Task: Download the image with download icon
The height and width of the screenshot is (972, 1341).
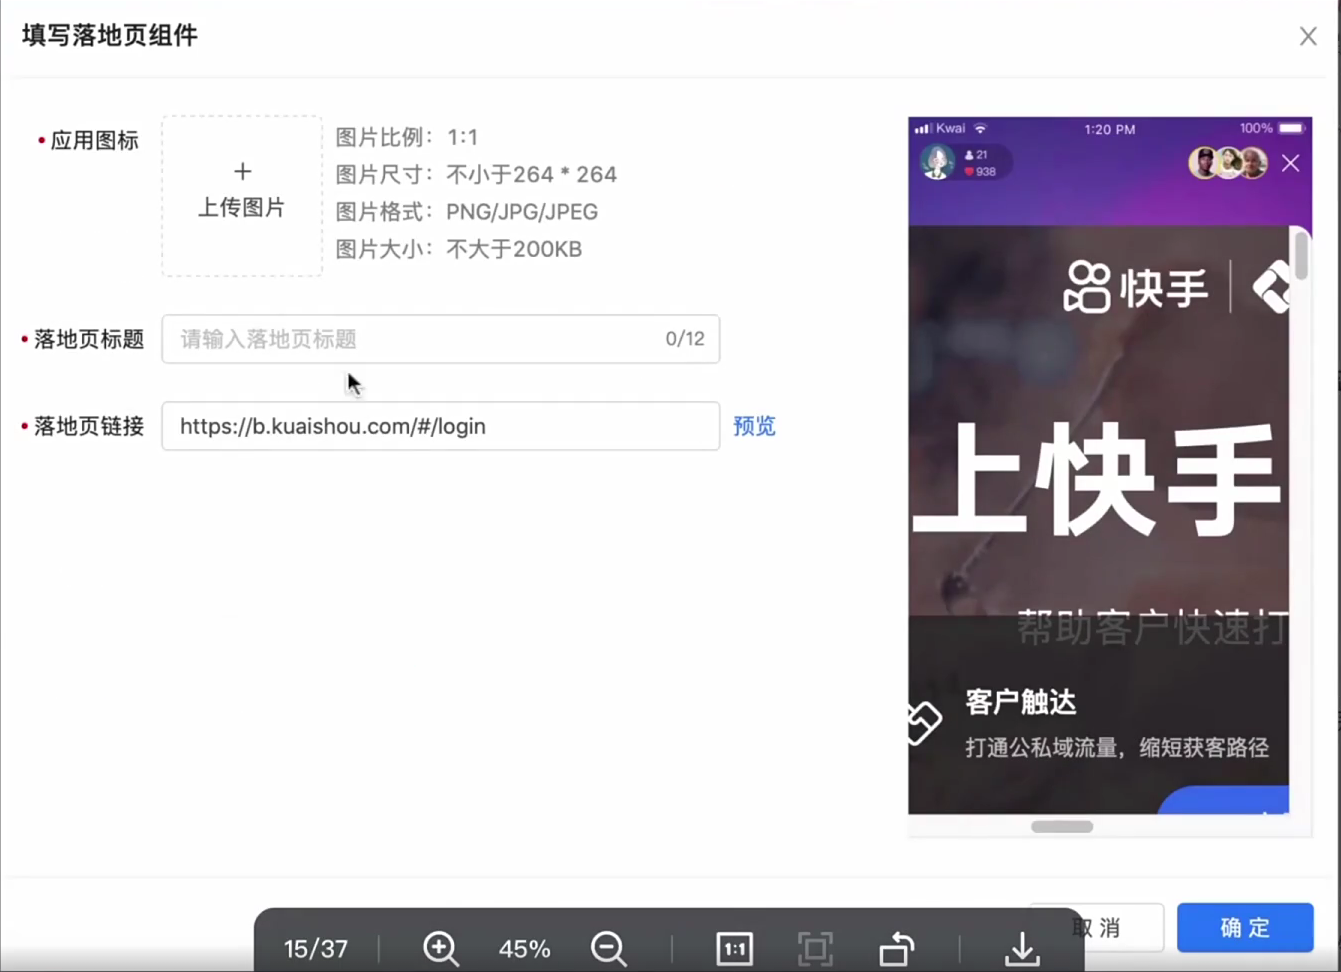Action: coord(1022,948)
